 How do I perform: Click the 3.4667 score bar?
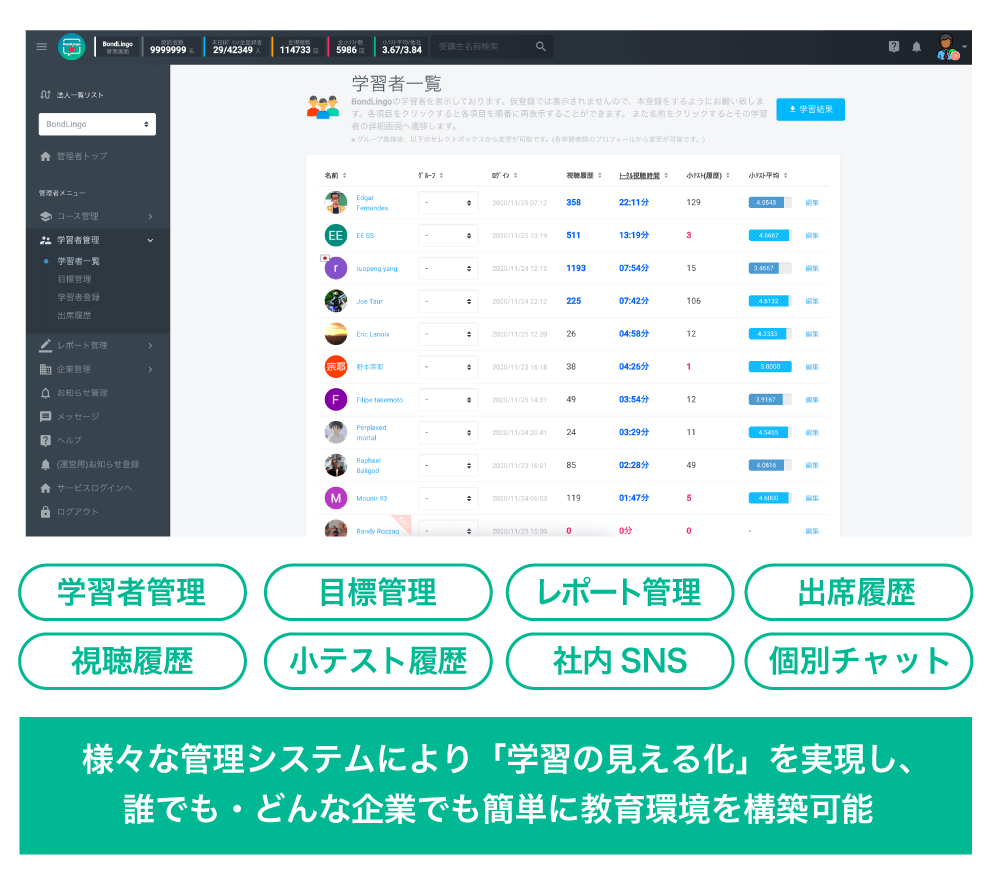point(770,268)
